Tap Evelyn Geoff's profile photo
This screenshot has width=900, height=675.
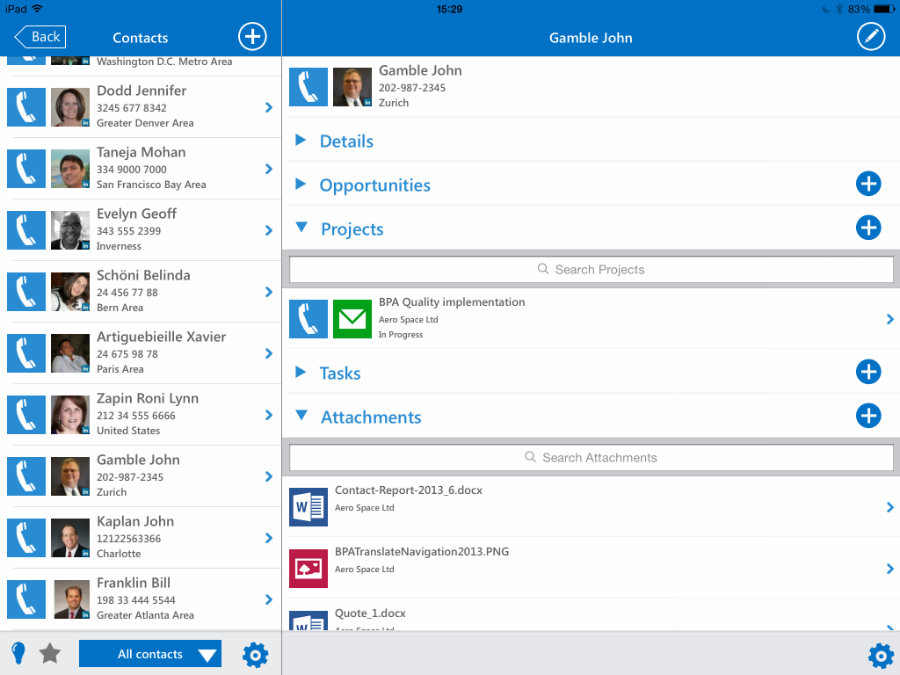pos(70,230)
